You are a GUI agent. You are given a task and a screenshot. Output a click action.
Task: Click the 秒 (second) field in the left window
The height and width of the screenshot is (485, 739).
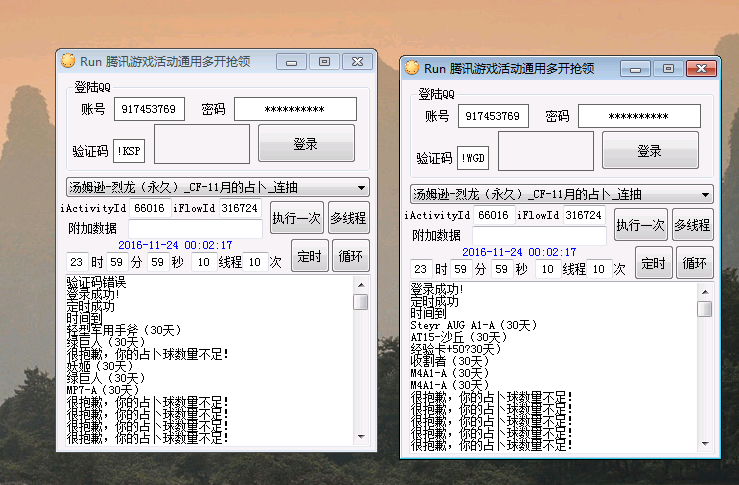pos(158,262)
